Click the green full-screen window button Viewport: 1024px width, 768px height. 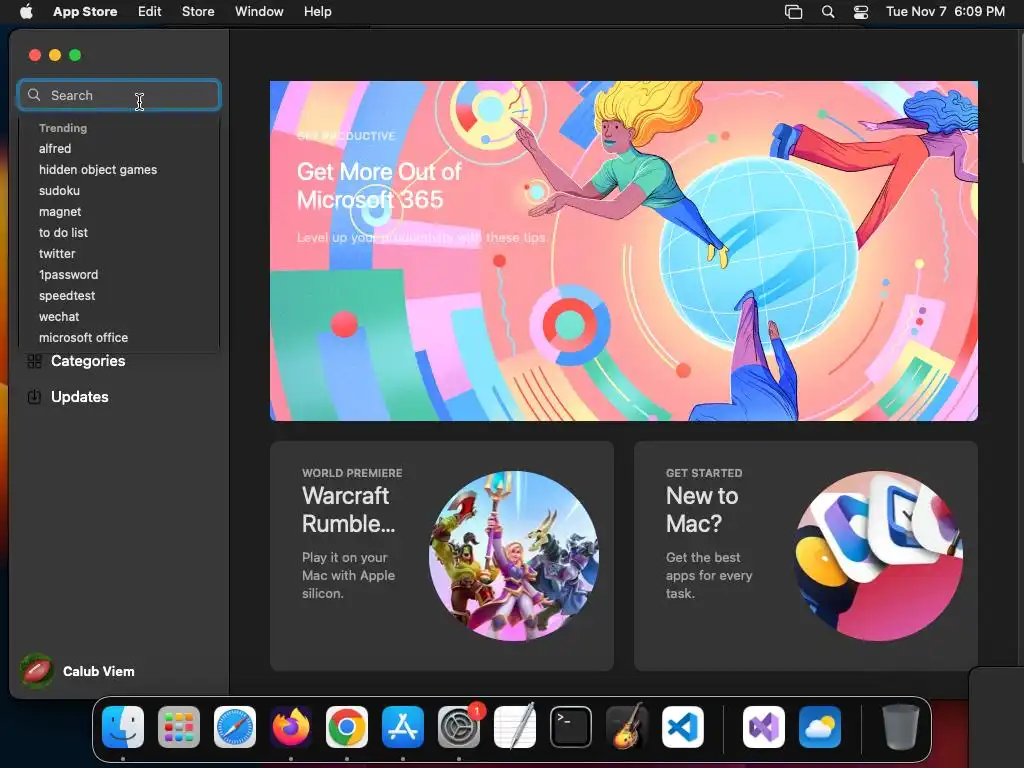pyautogui.click(x=75, y=56)
